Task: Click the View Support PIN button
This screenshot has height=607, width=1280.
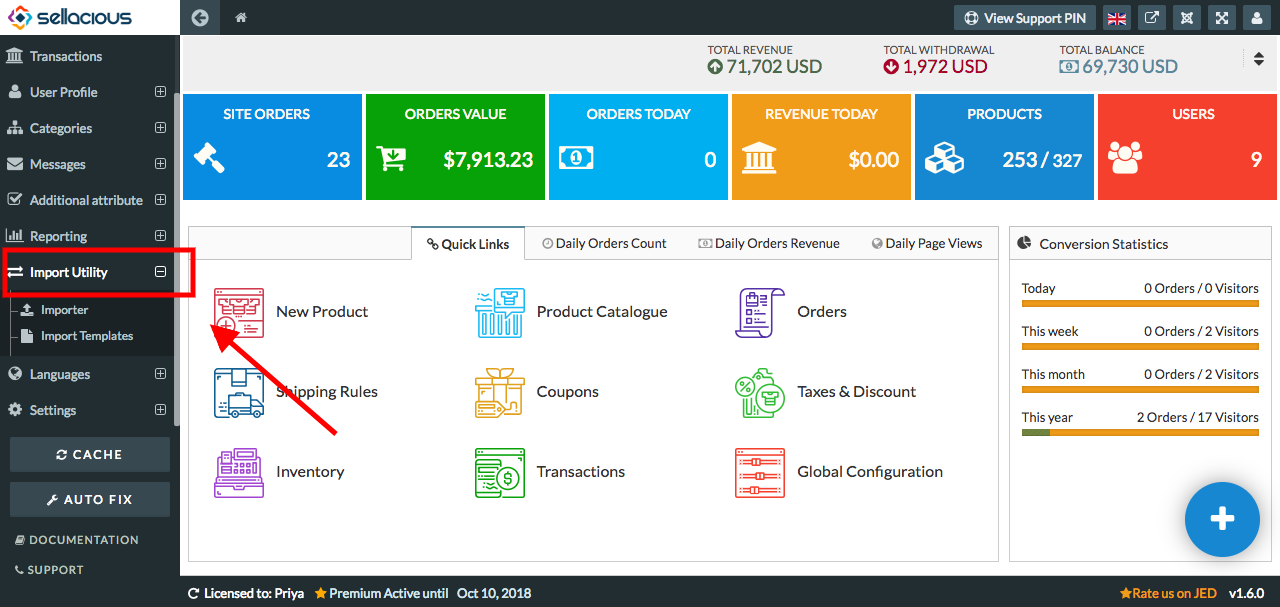Action: 1026,18
